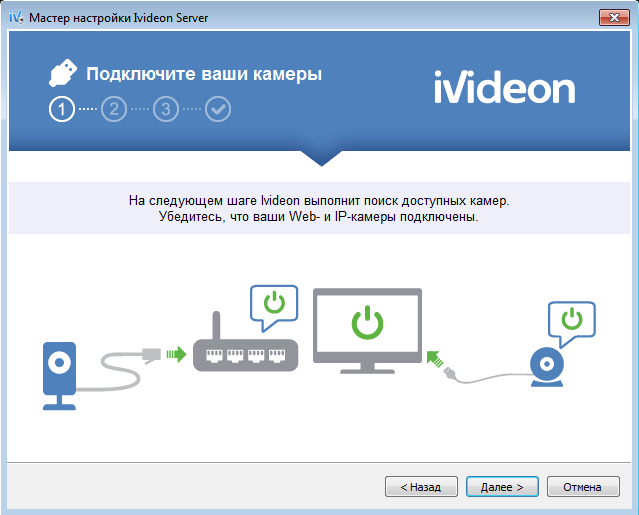Click the round webcam illustration
This screenshot has height=515, width=639.
tap(547, 367)
